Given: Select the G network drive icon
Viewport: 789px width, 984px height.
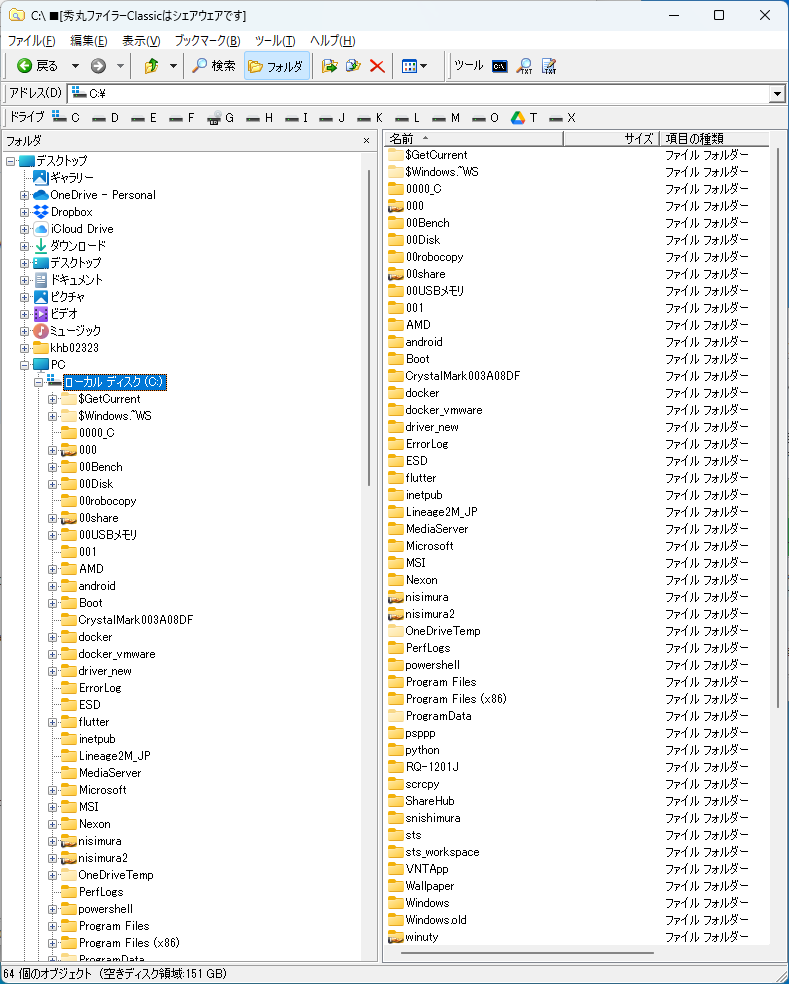Looking at the screenshot, I should [x=220, y=117].
